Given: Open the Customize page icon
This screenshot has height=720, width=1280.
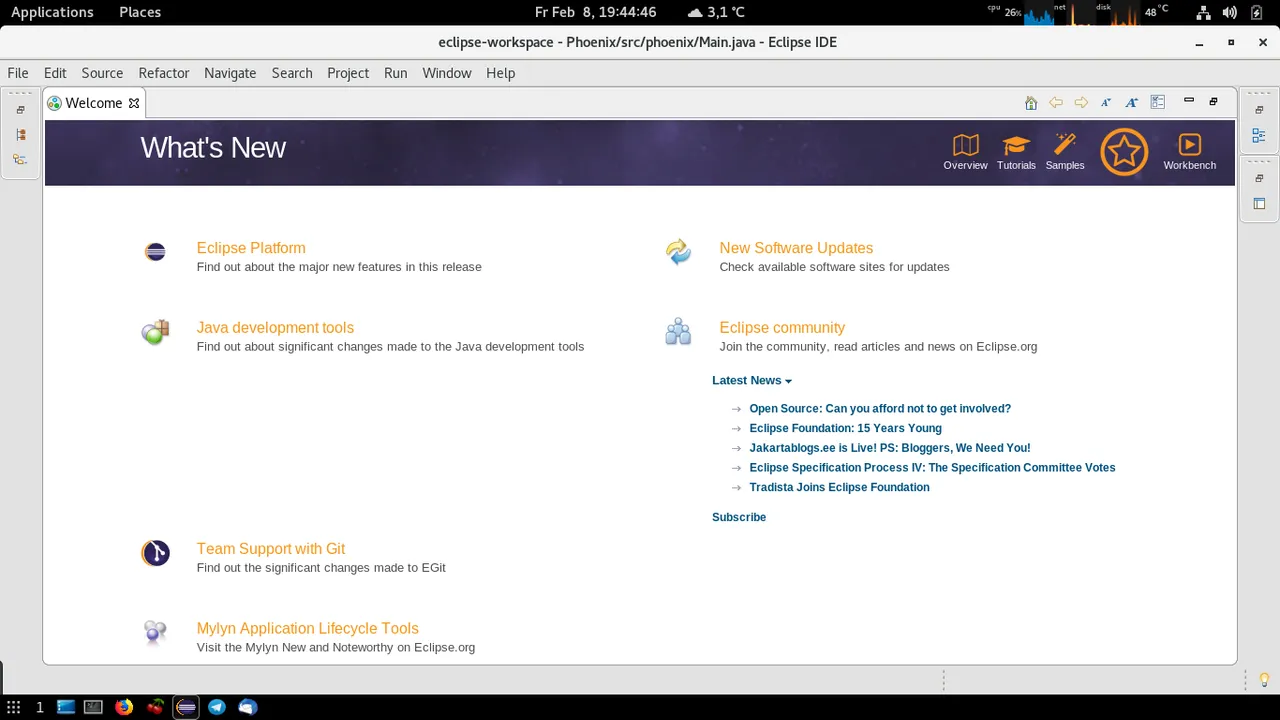Looking at the screenshot, I should point(1158,102).
